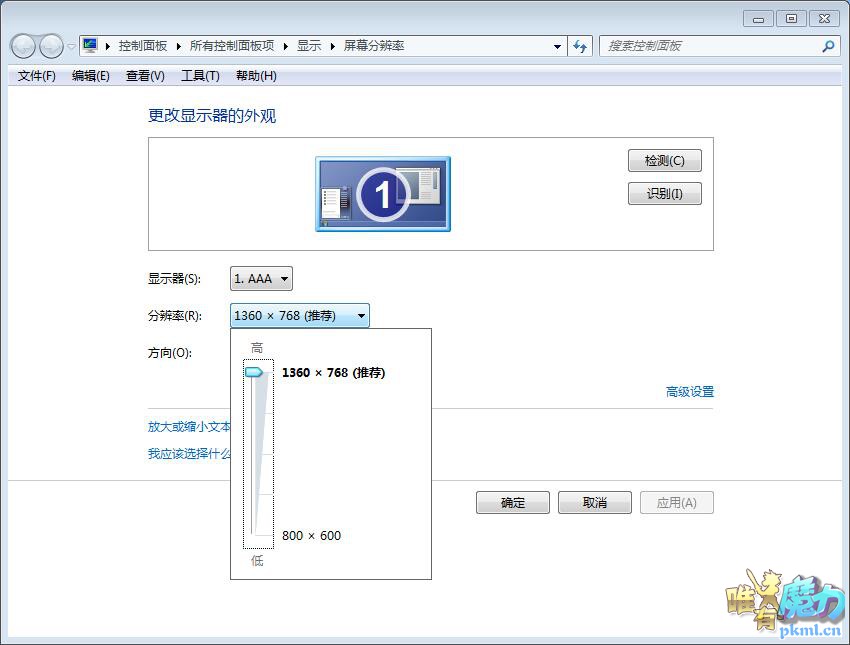This screenshot has height=645, width=850.
Task: Collapse the 分辨率 dropdown showing 1360 × 768
Action: (x=300, y=316)
